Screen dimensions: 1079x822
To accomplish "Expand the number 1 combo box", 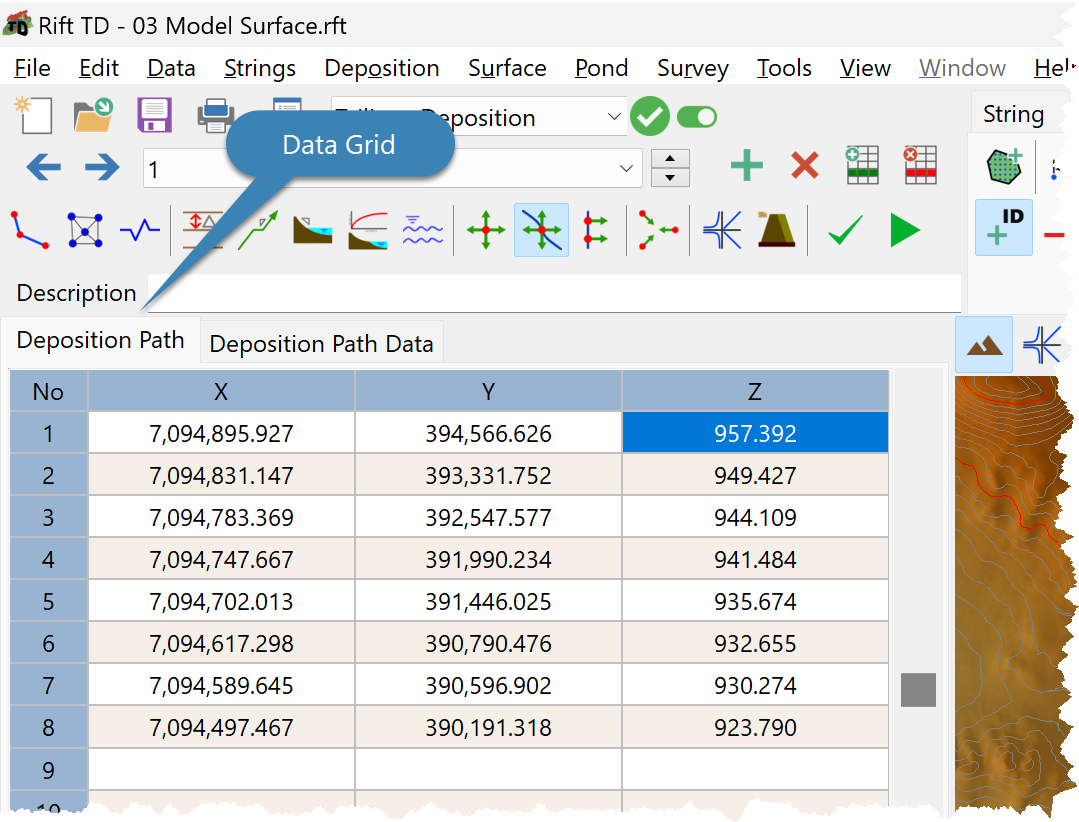I will pos(627,169).
